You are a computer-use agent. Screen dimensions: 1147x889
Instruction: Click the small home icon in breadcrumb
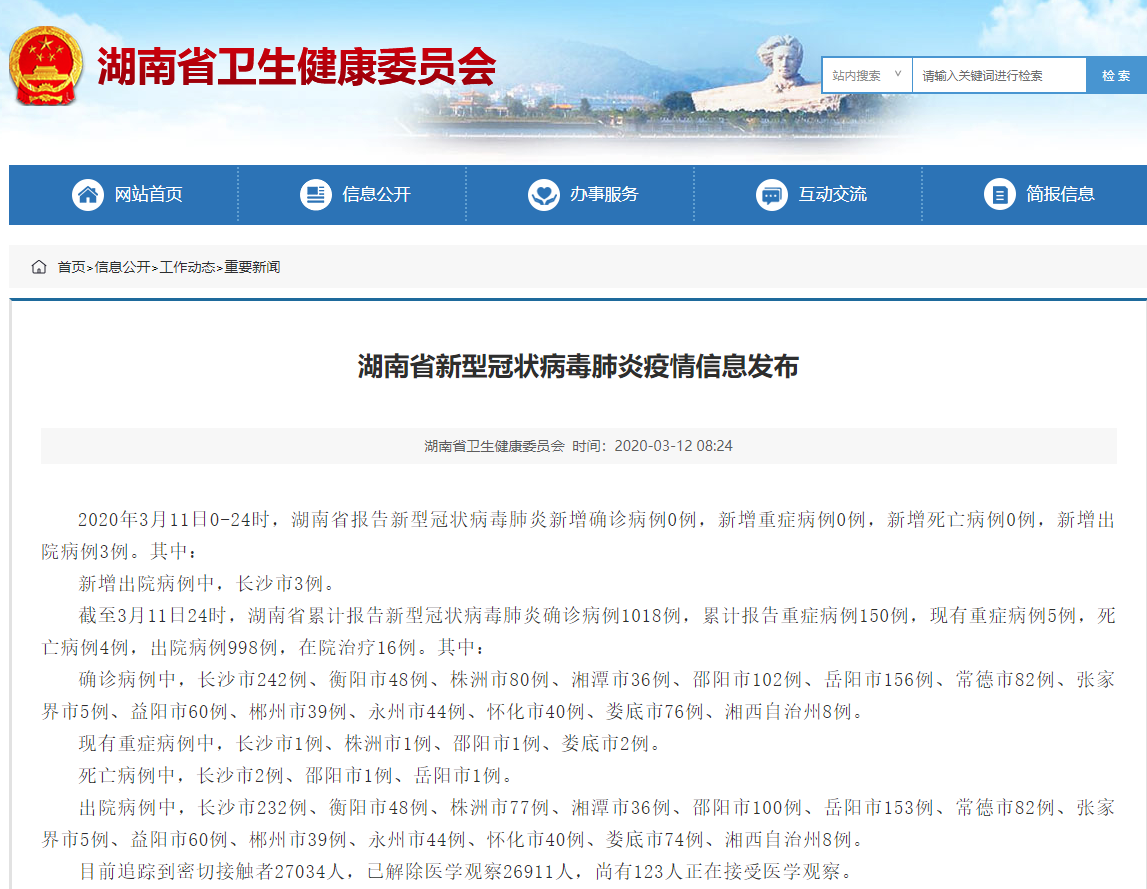pyautogui.click(x=39, y=267)
